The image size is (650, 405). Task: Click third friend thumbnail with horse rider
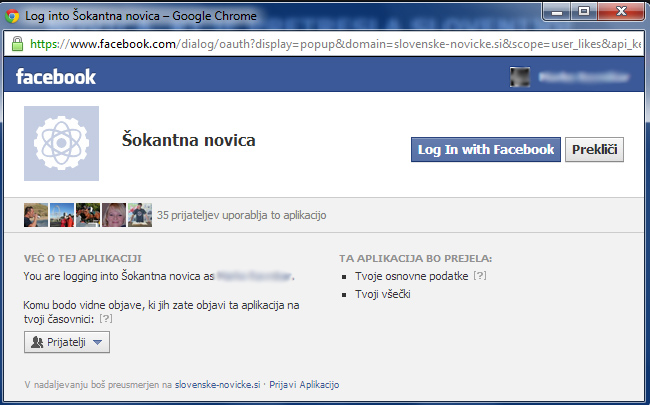click(x=88, y=215)
